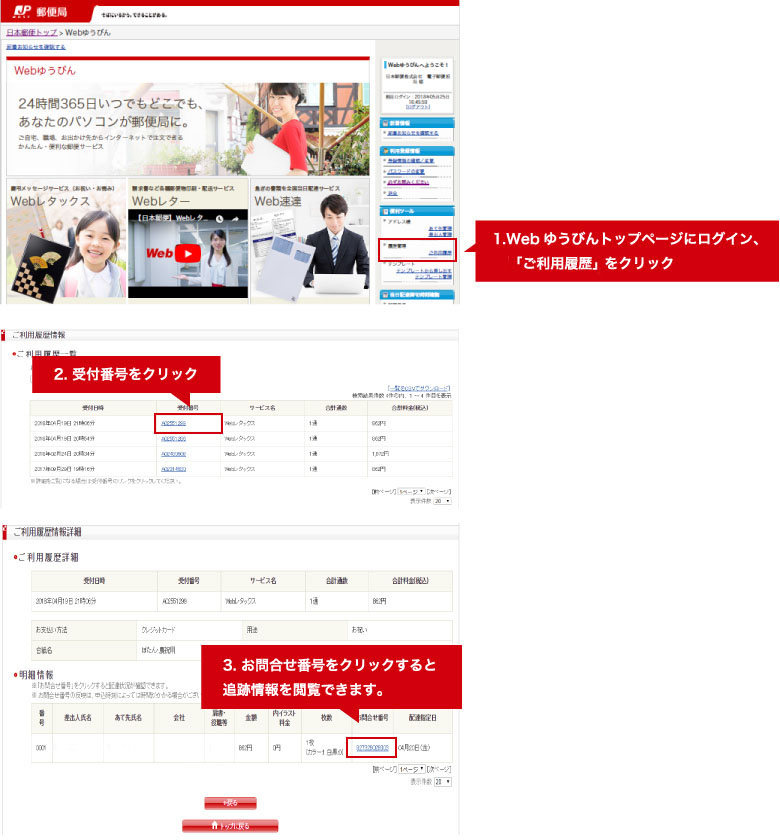Click 新着お知らせ link below breadcrumb
Screen dimensions: 780x840
[x=36, y=47]
